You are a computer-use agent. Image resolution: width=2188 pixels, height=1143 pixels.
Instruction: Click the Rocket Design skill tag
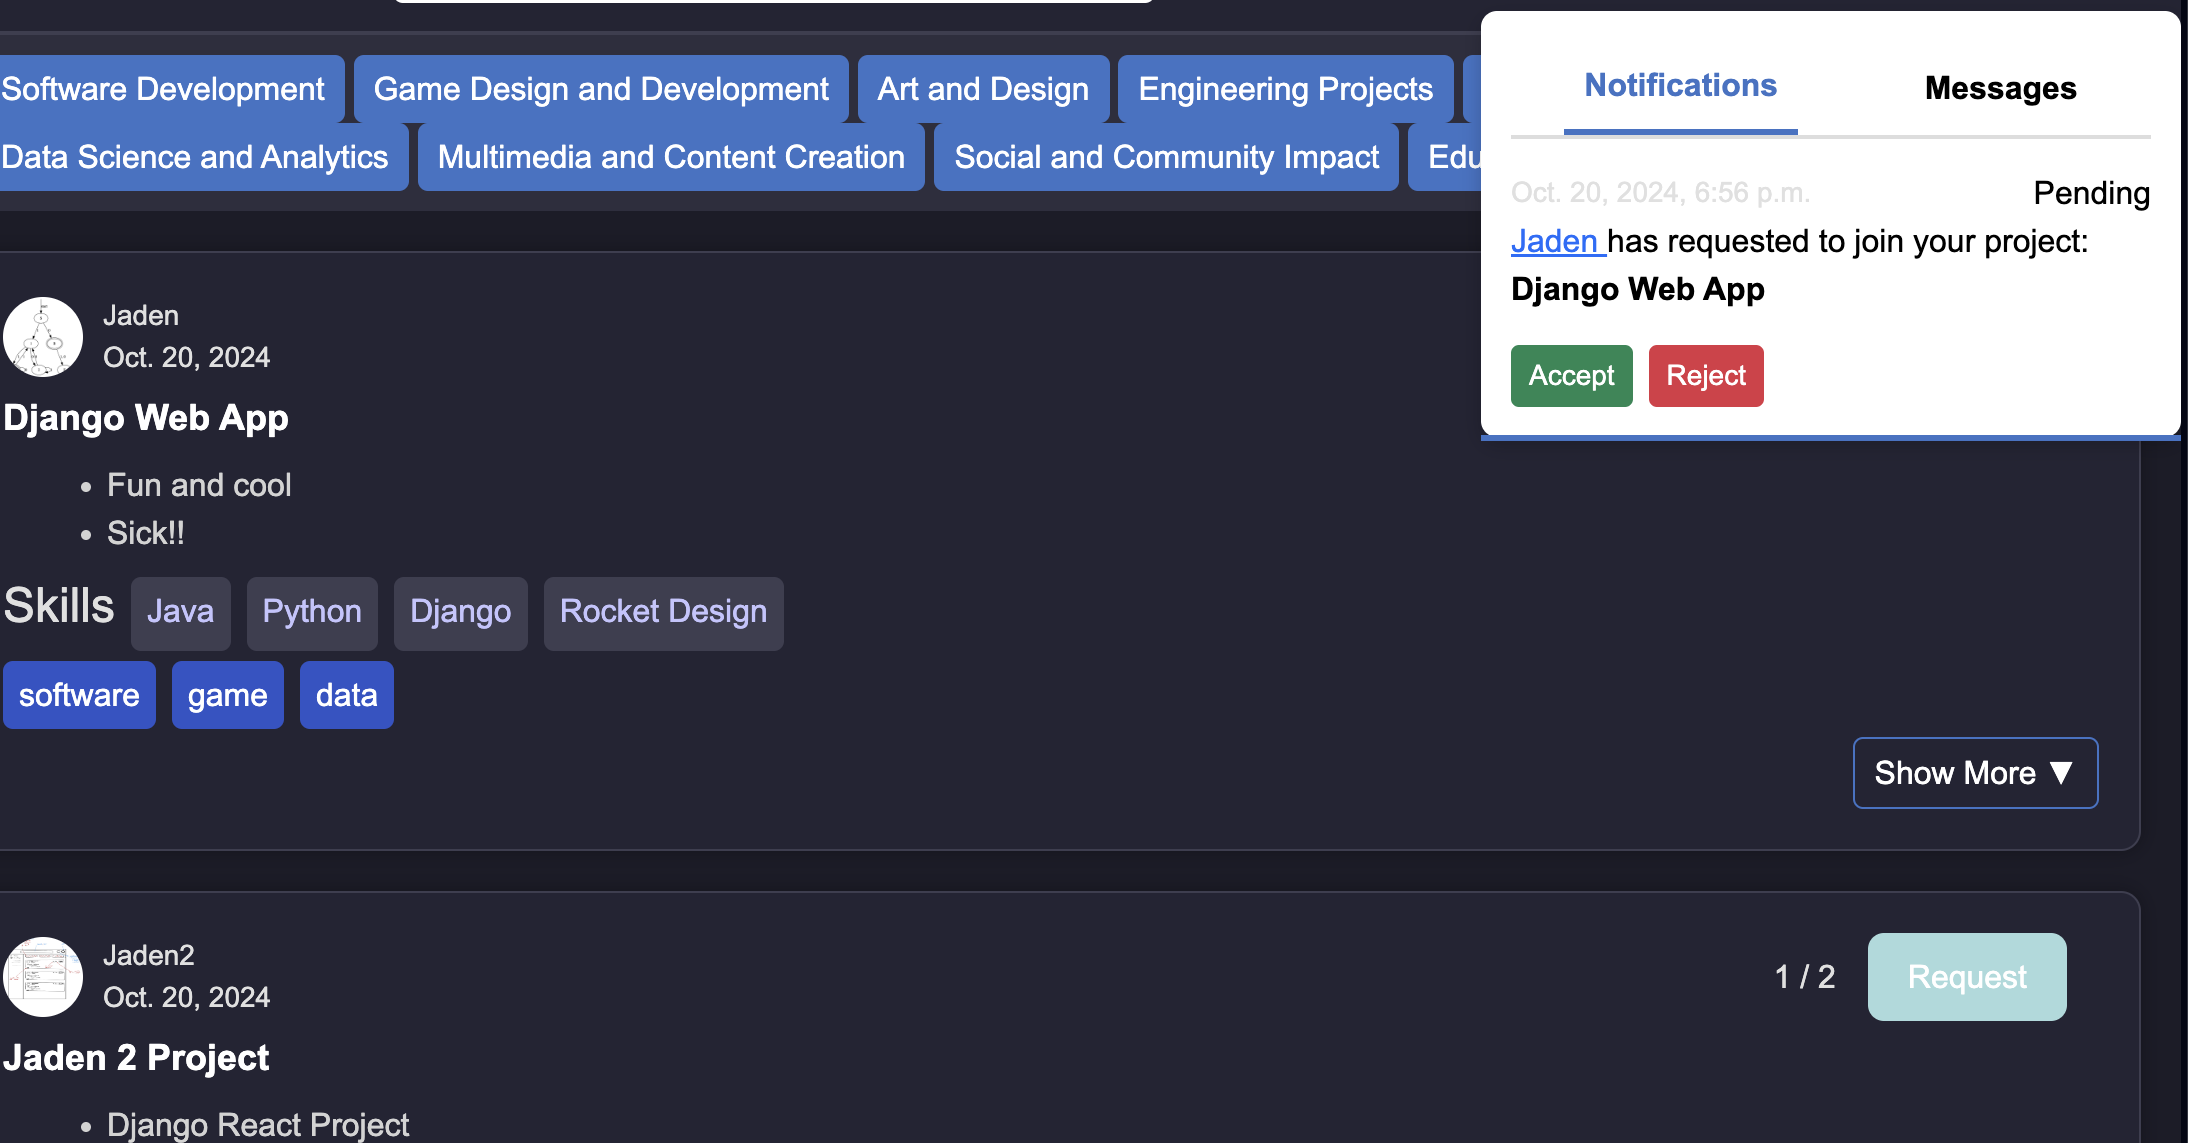pyautogui.click(x=663, y=612)
